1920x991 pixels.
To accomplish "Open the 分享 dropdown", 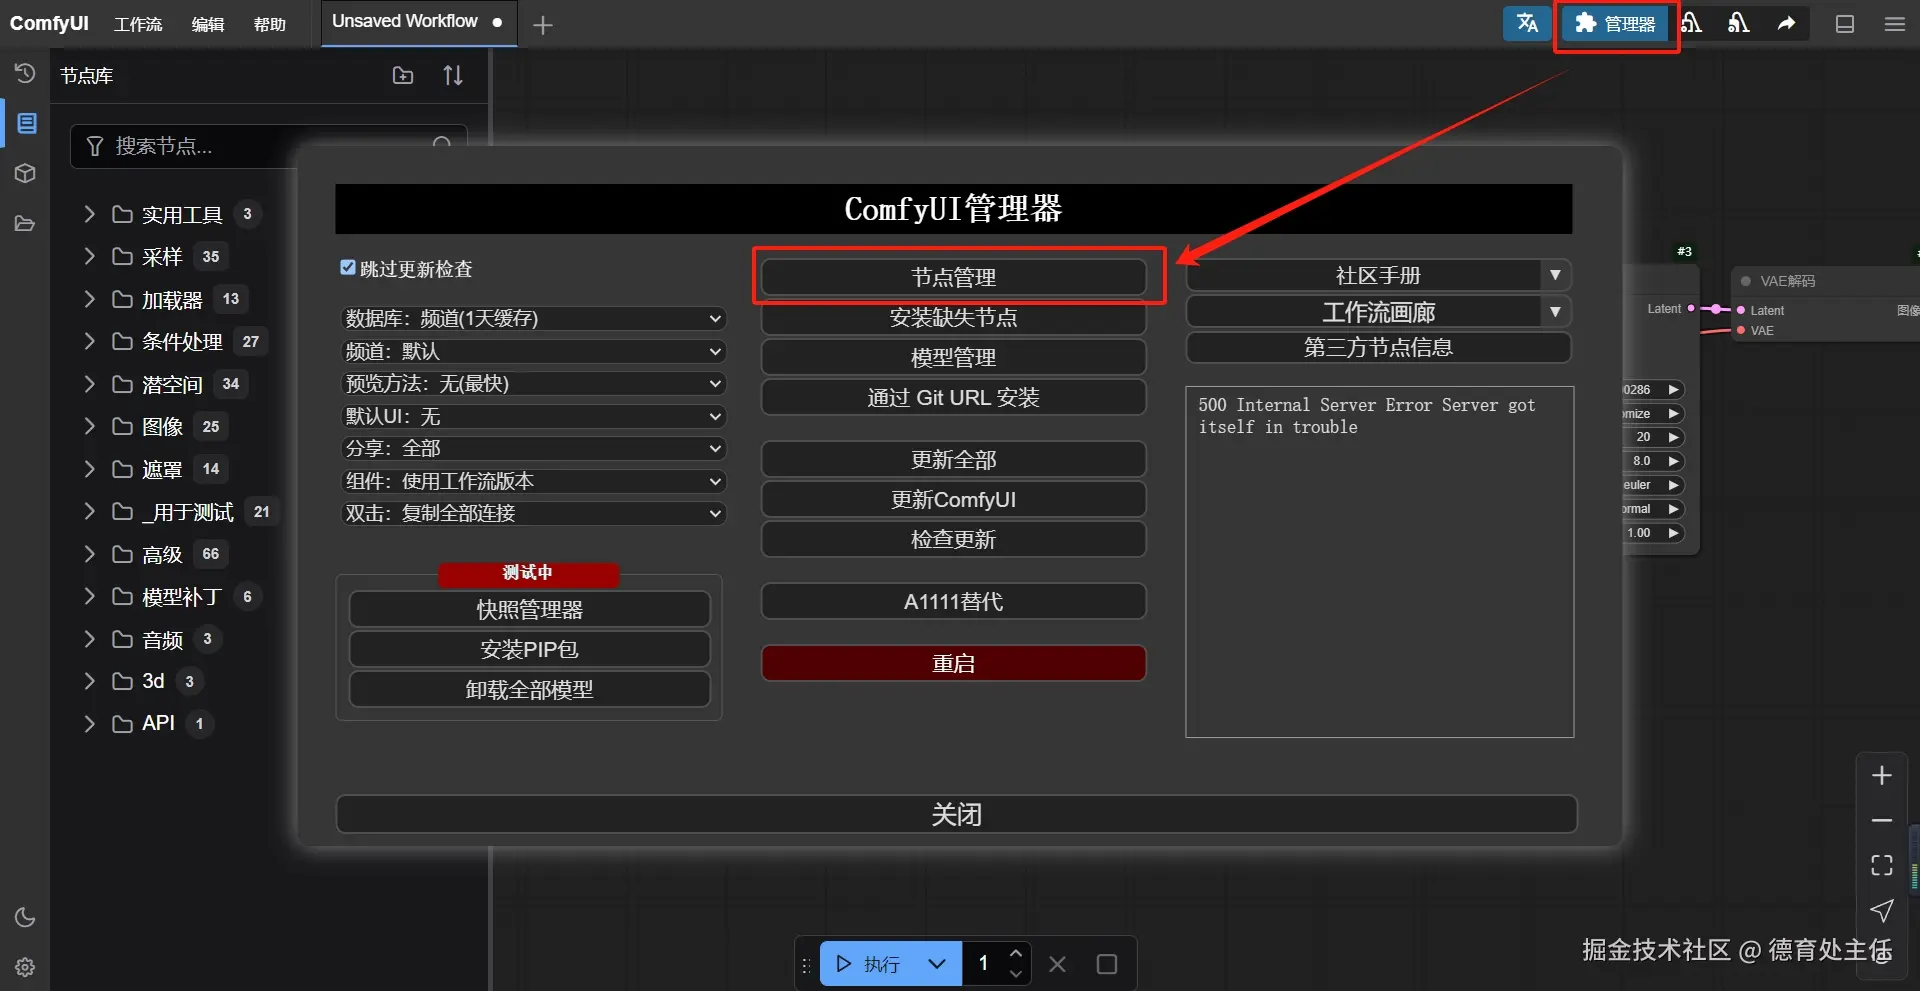I will pos(533,448).
